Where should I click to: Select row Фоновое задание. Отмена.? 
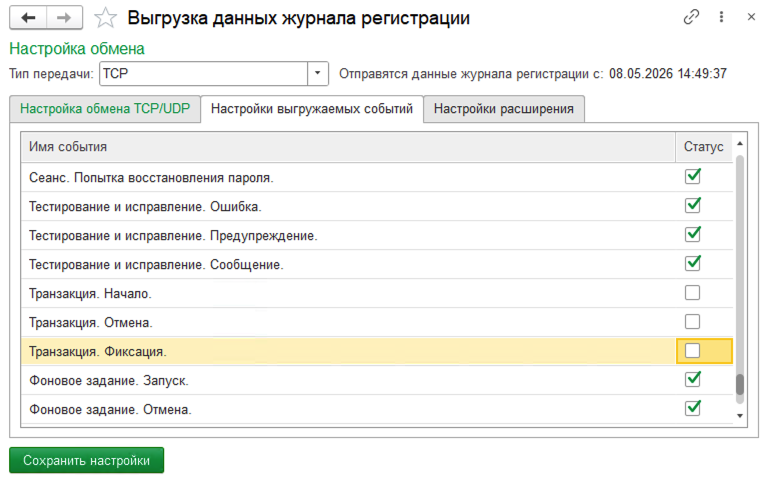377,409
